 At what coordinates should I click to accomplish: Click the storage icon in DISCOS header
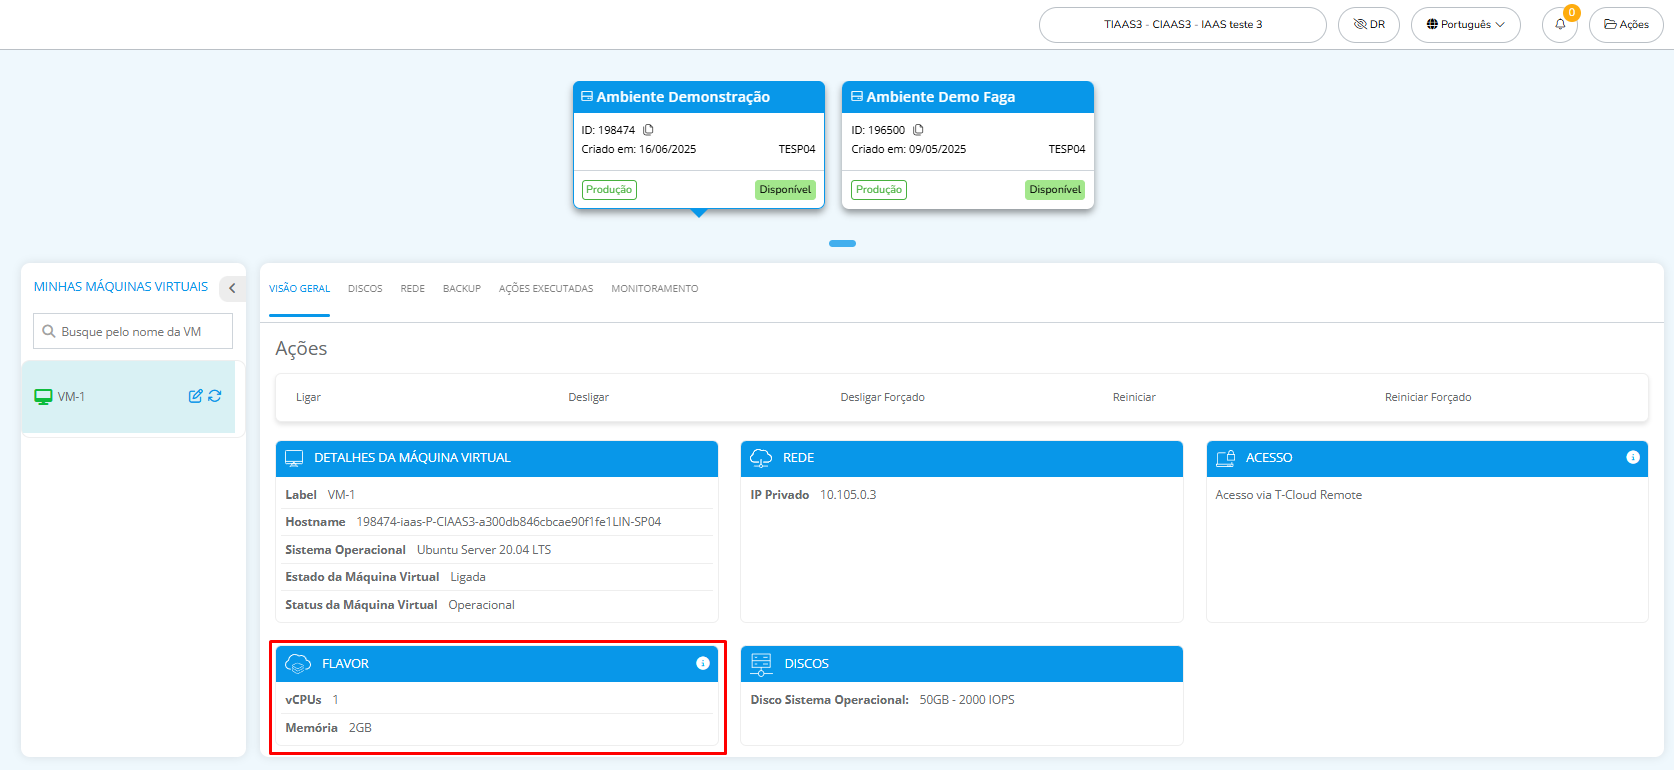(x=762, y=664)
